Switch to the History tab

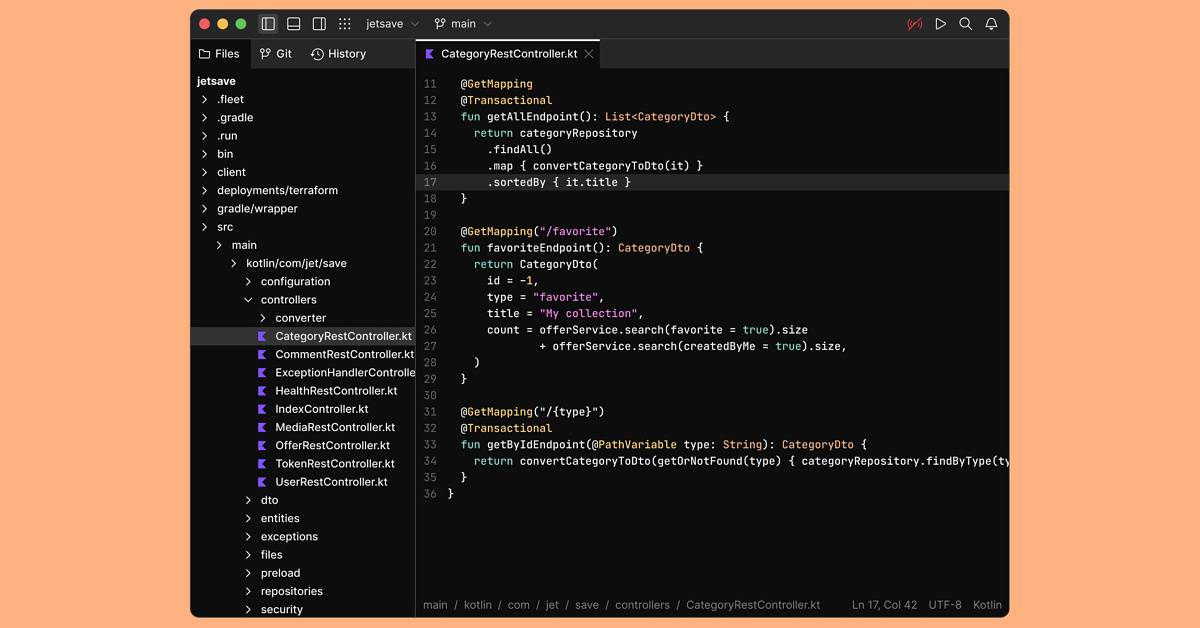[x=338, y=54]
